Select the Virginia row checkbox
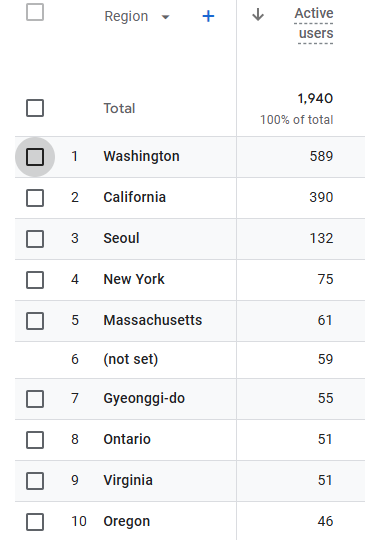Screen dimensions: 365x540 pyautogui.click(x=35, y=481)
